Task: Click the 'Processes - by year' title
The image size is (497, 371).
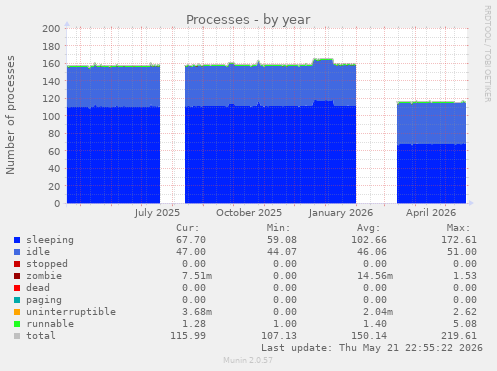Action: (x=248, y=20)
